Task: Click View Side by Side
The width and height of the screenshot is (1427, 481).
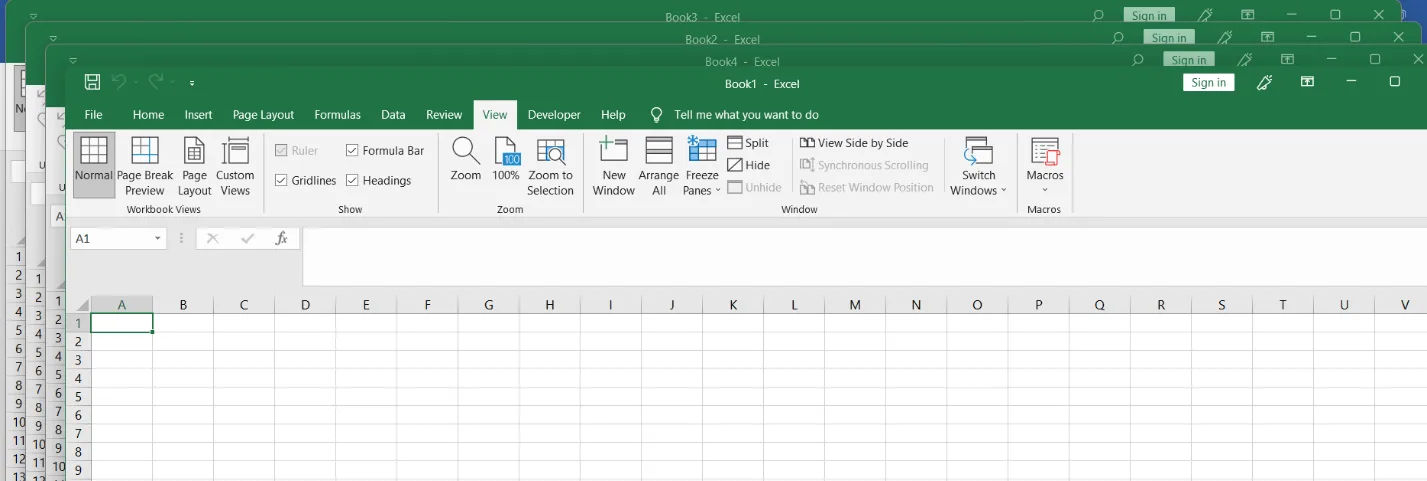Action: click(855, 143)
